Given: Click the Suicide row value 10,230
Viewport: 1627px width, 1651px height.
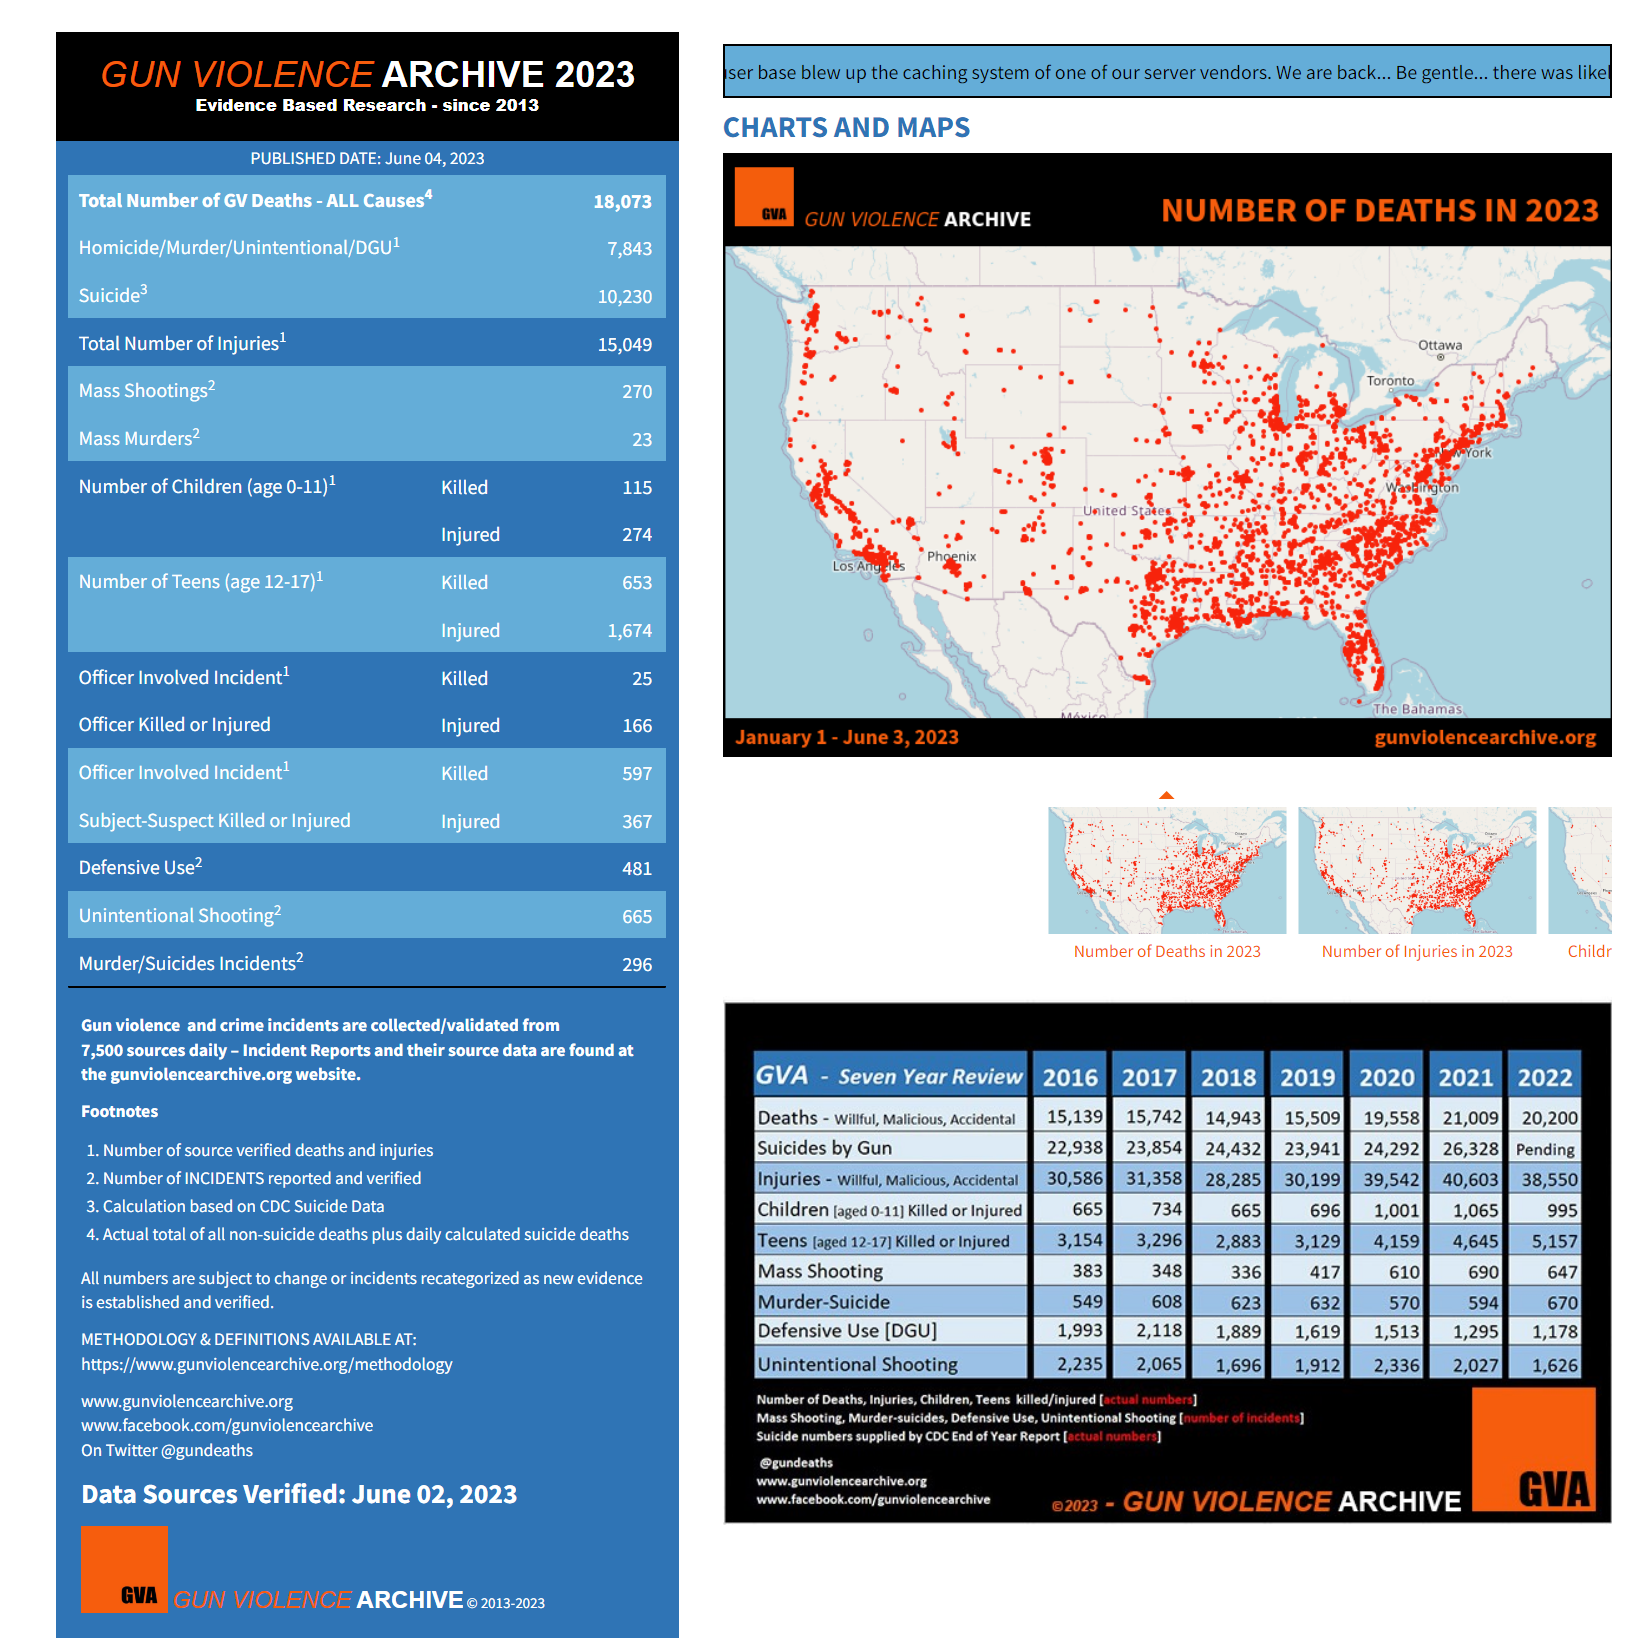Looking at the screenshot, I should [625, 296].
